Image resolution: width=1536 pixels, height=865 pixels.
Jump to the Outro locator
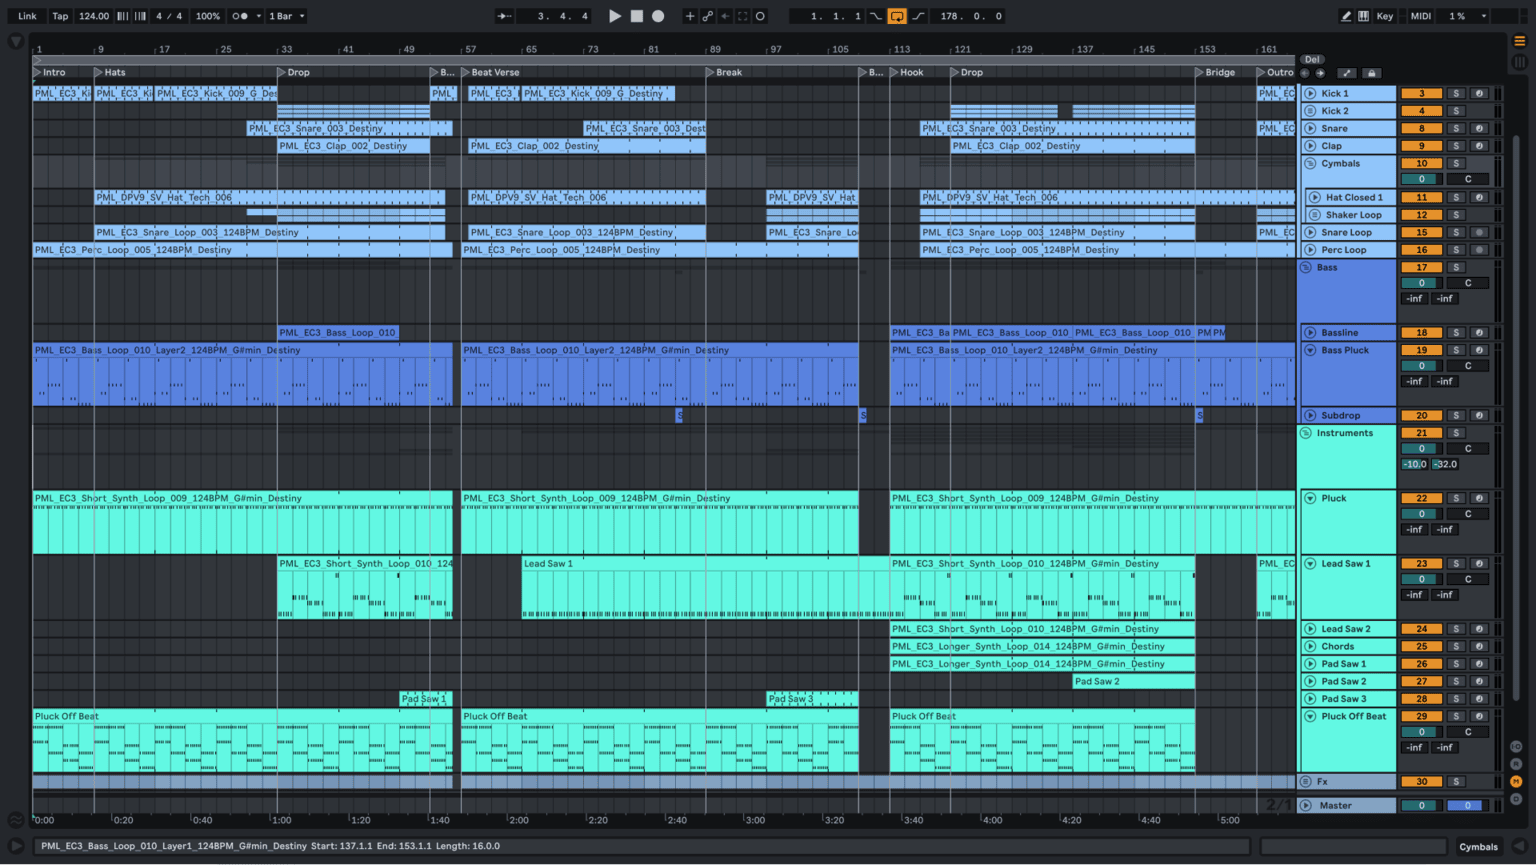[x=1275, y=73]
